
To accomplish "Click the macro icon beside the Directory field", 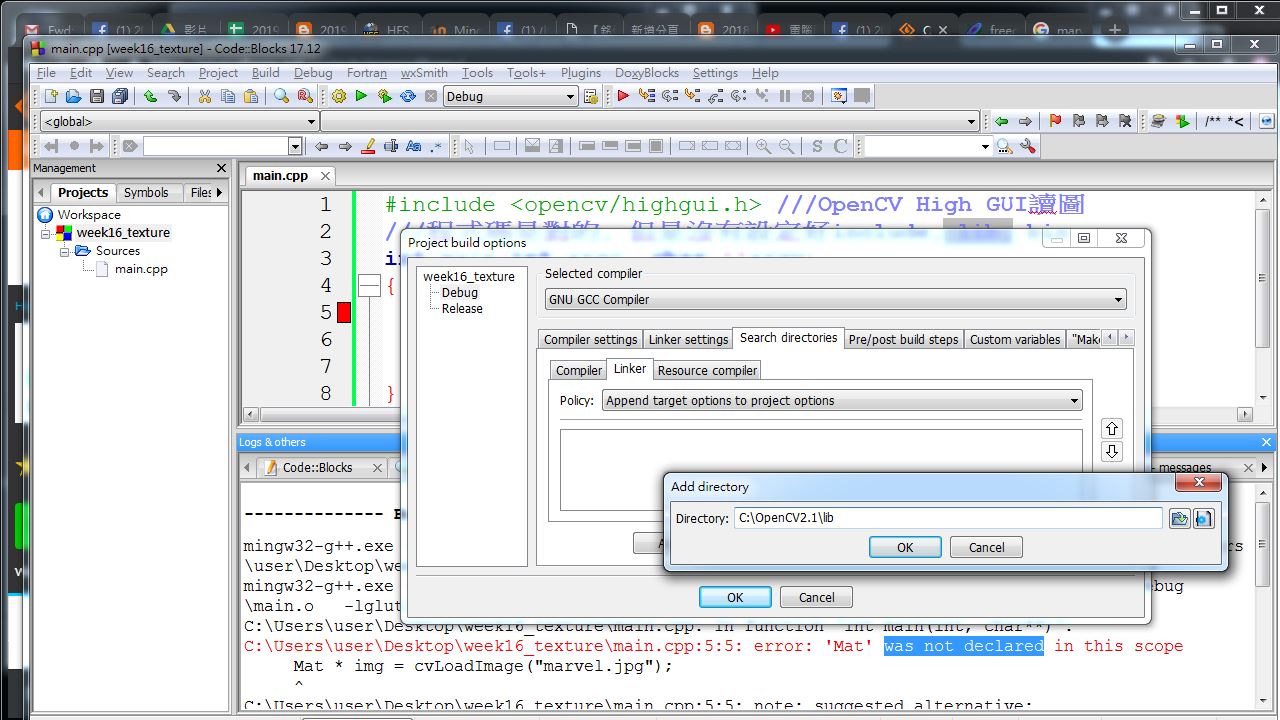I will click(1204, 518).
